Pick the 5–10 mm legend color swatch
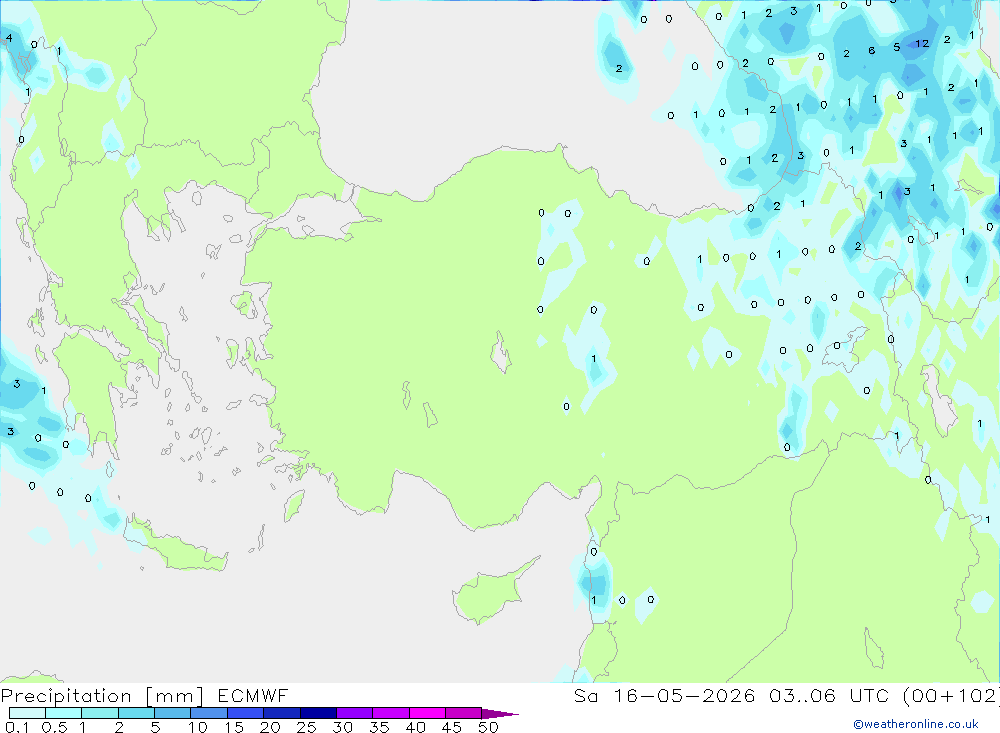The image size is (1000, 733). [x=173, y=713]
